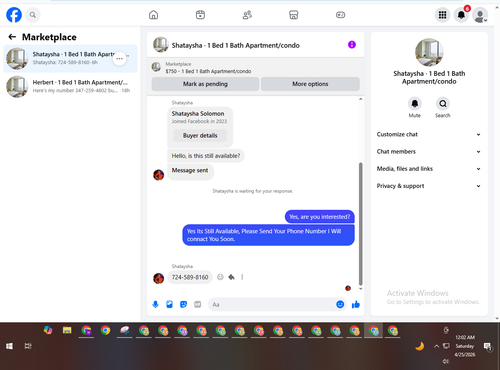500x370 pixels.
Task: Open Buyer details
Action: 200,135
